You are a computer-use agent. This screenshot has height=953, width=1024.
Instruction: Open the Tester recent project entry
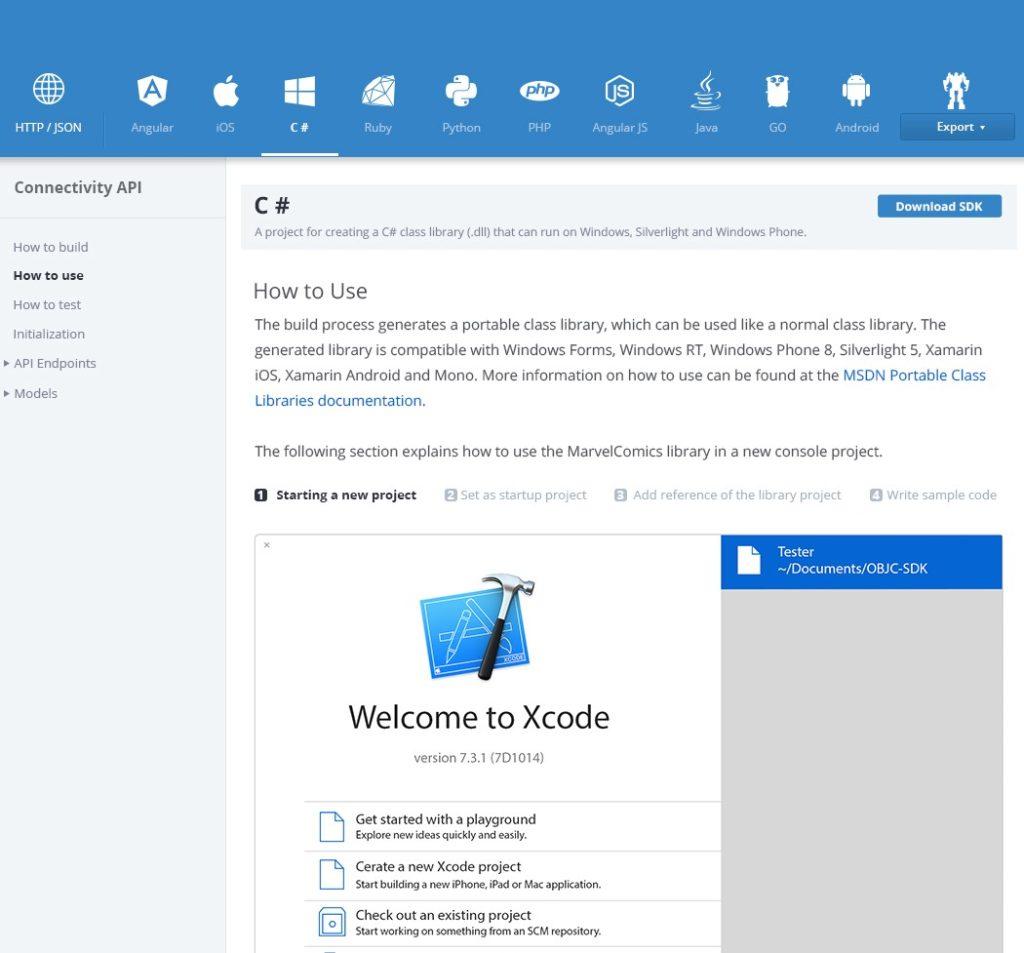coord(861,562)
